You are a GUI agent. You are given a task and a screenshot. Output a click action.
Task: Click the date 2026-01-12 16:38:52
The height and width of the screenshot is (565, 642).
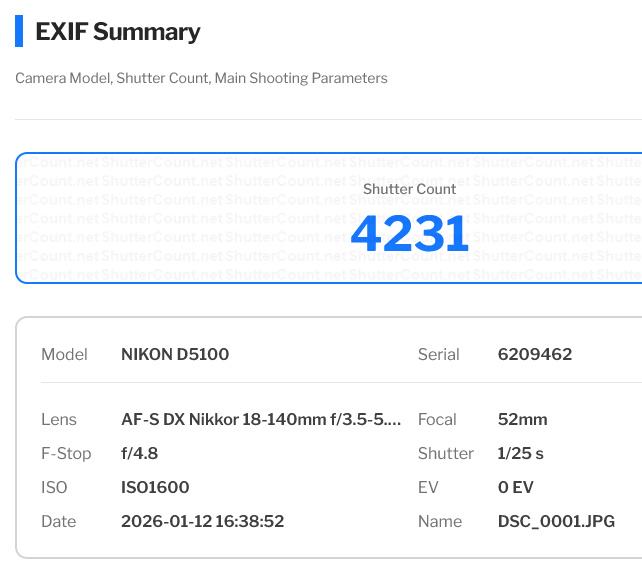pos(202,522)
